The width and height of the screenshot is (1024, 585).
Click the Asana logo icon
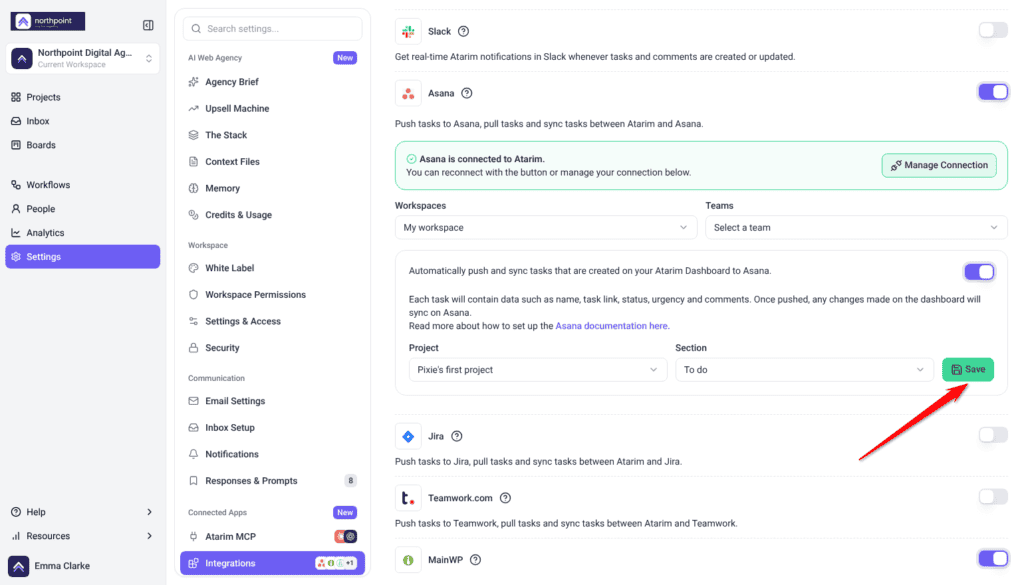pos(408,93)
